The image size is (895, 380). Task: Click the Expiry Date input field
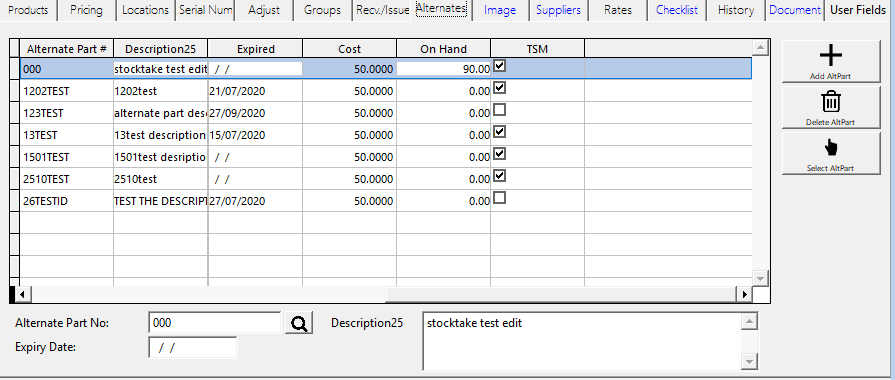[192, 348]
